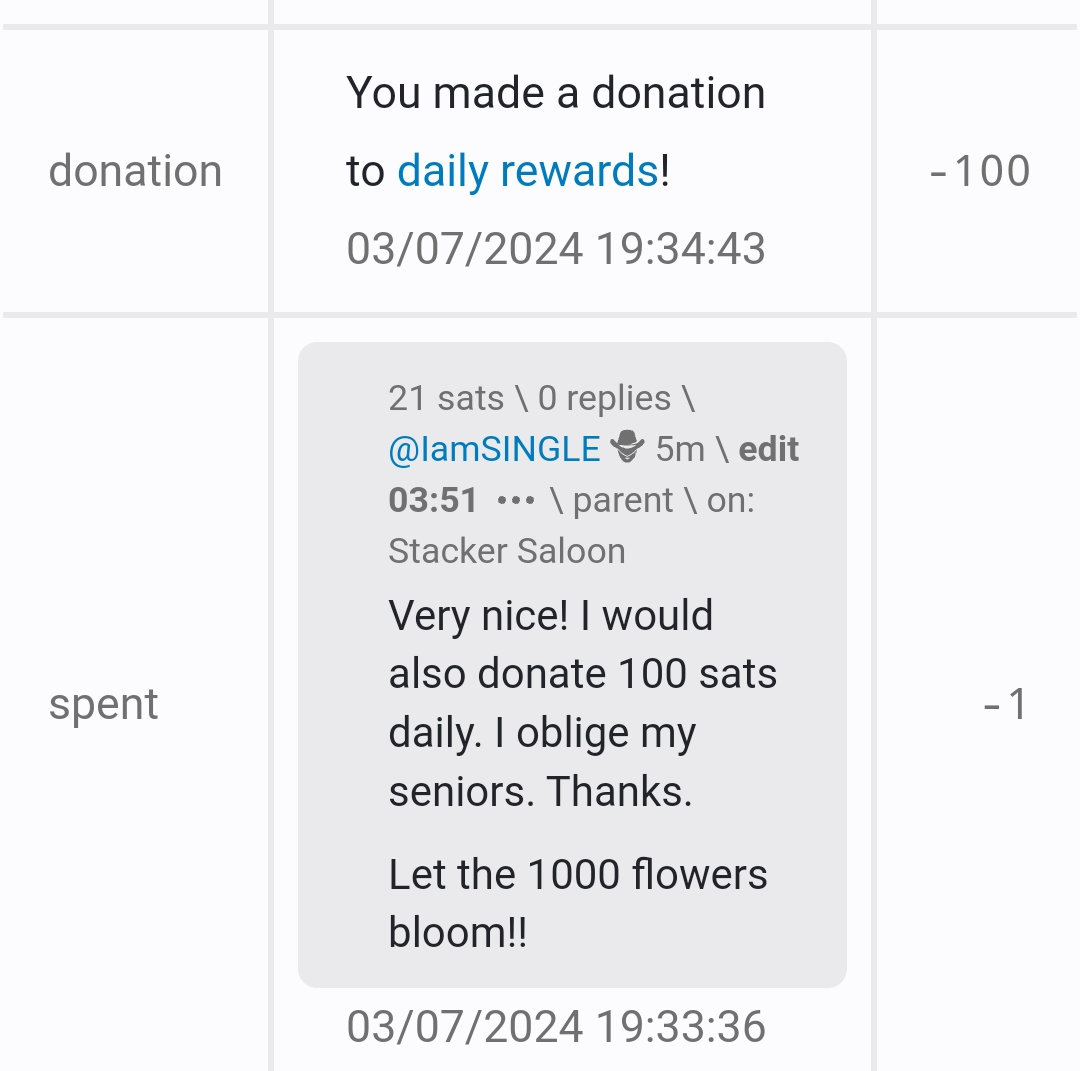Viewport: 1080px width, 1071px height.
Task: Click the 03:51 edit countdown timer
Action: coord(432,500)
